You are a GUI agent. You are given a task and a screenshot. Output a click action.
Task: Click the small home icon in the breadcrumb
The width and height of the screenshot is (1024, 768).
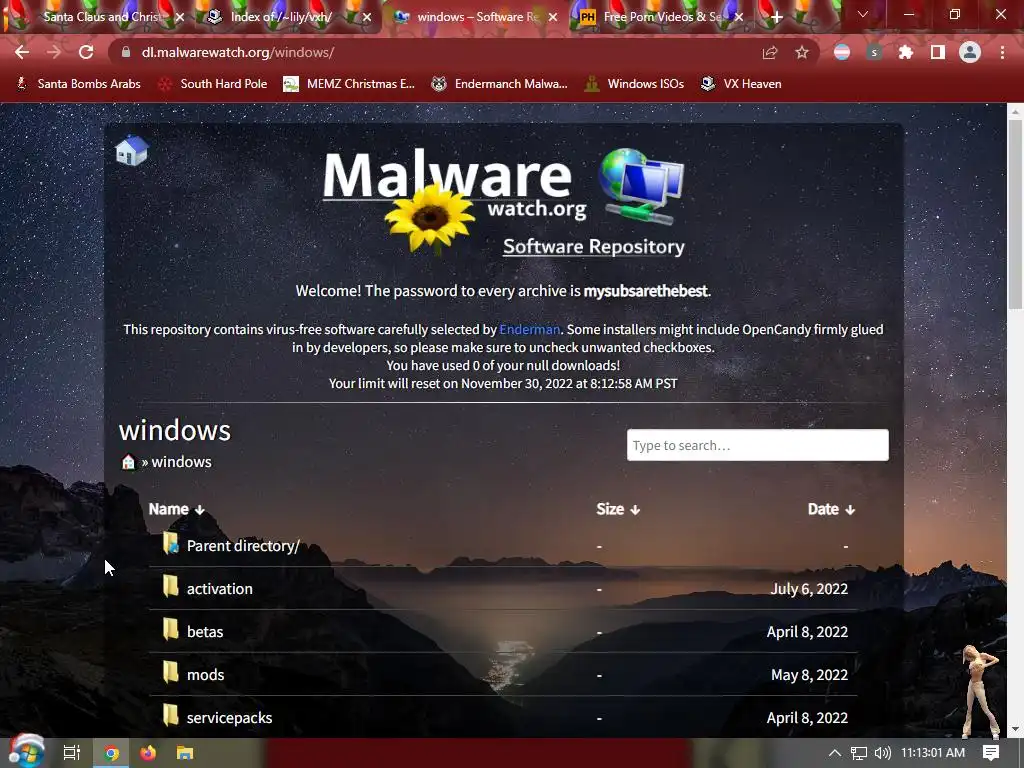point(128,462)
